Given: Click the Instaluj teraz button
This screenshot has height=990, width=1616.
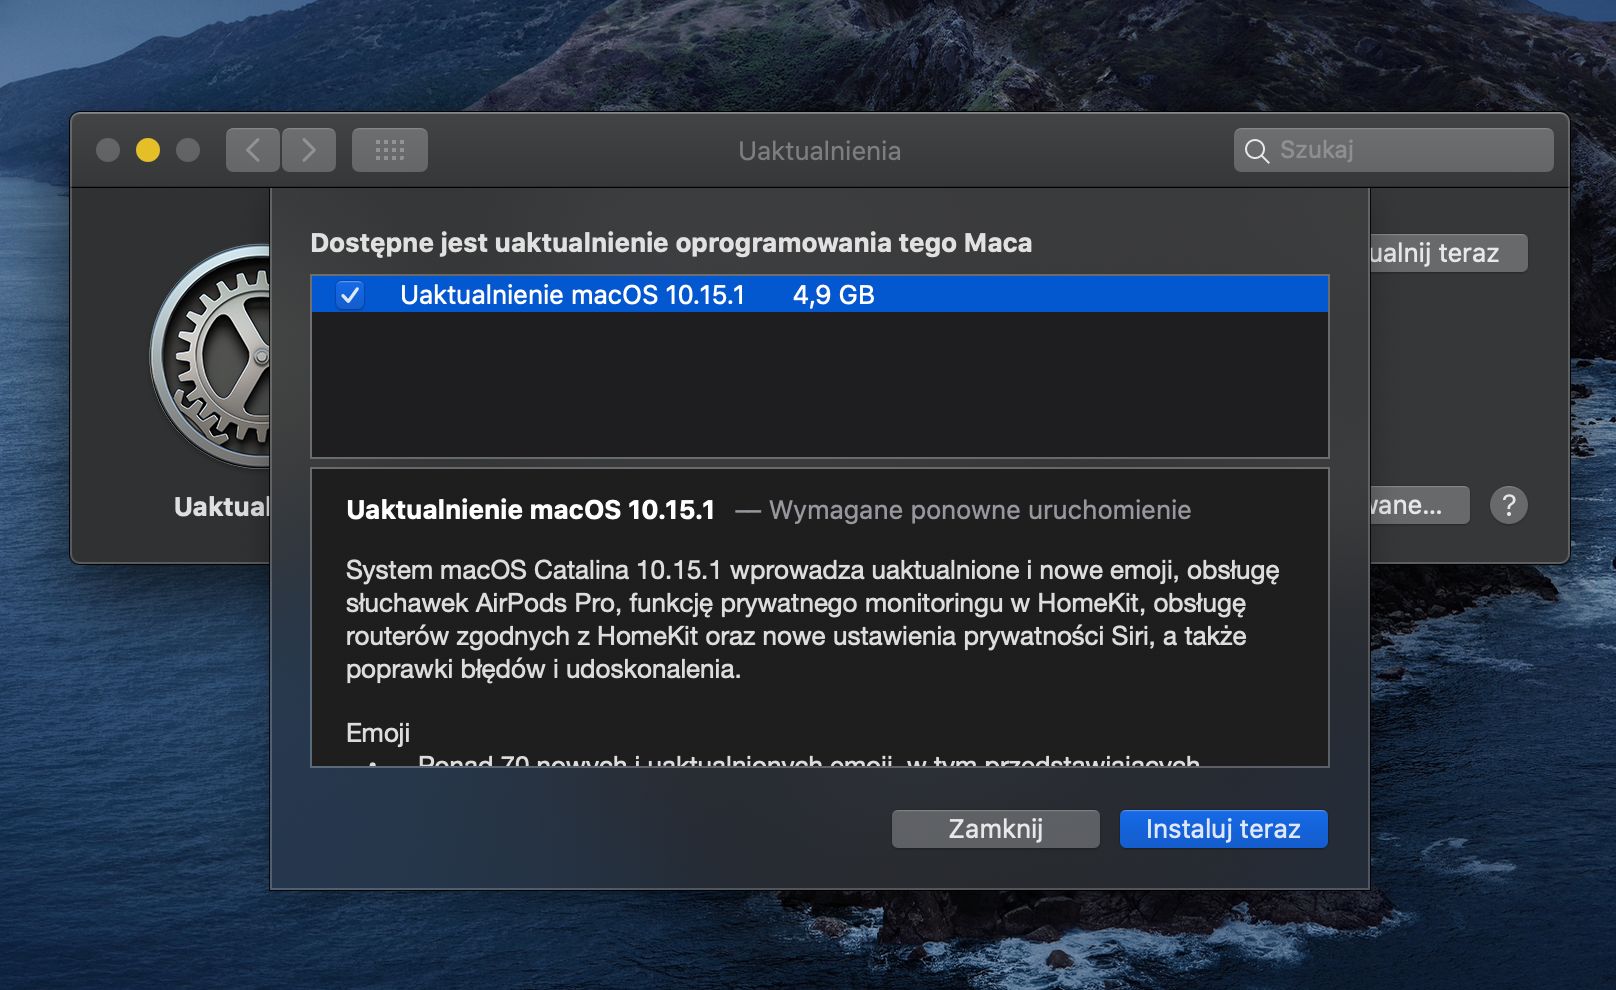Looking at the screenshot, I should coord(1224,829).
